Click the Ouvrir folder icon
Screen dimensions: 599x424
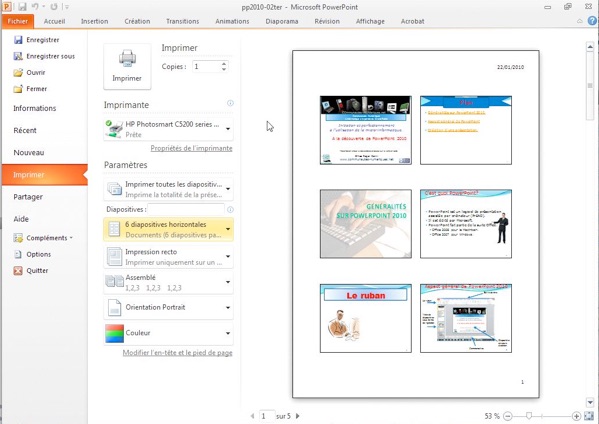pyautogui.click(x=18, y=73)
